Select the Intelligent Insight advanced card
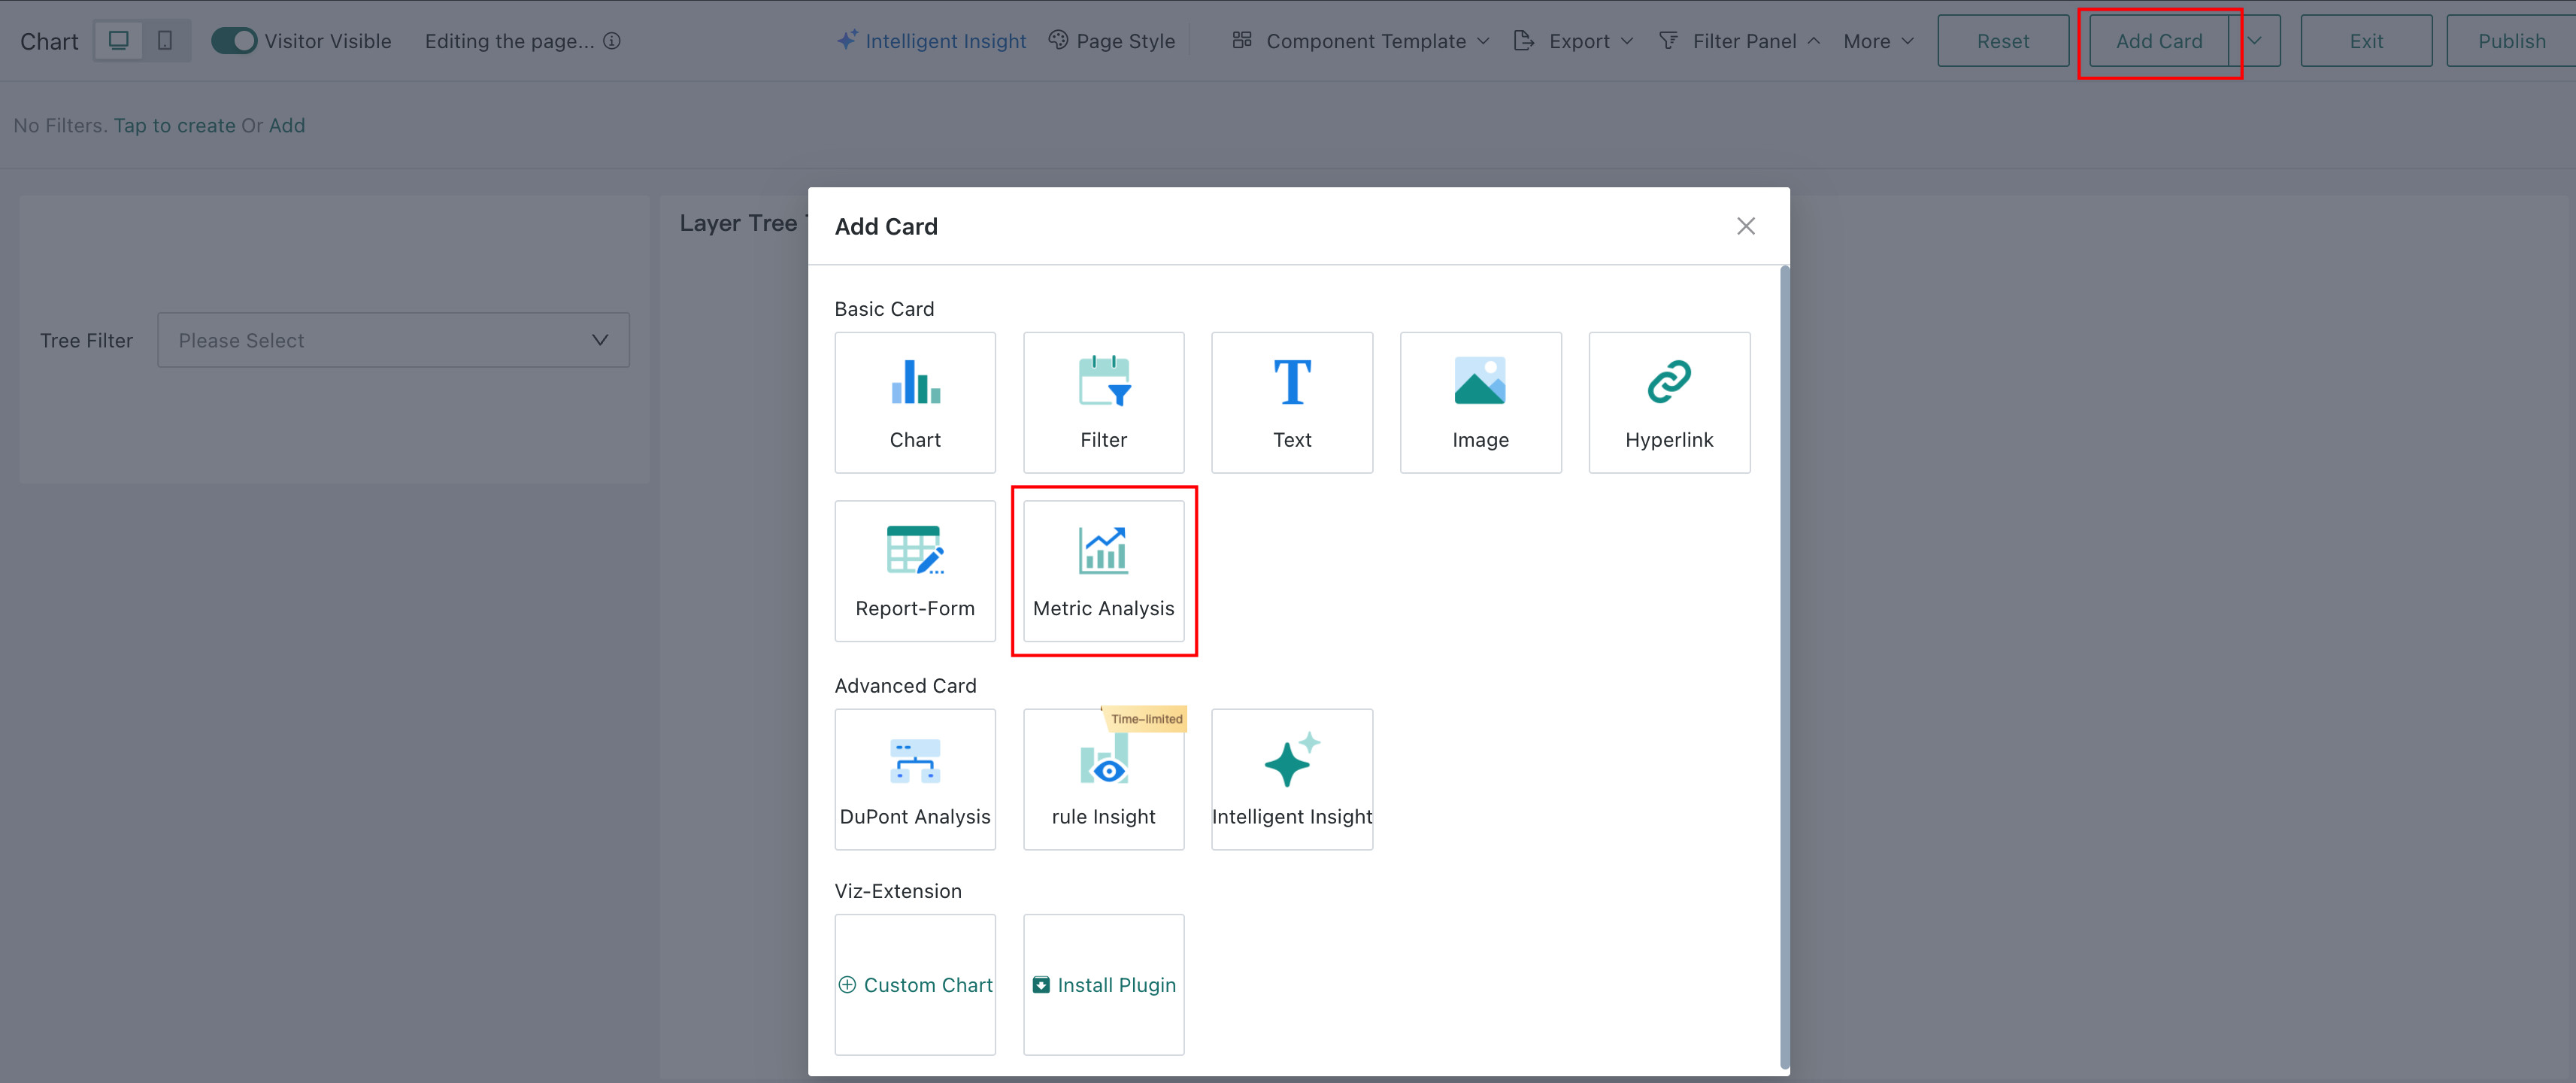Screen dimensions: 2576x1083 coord(1292,779)
